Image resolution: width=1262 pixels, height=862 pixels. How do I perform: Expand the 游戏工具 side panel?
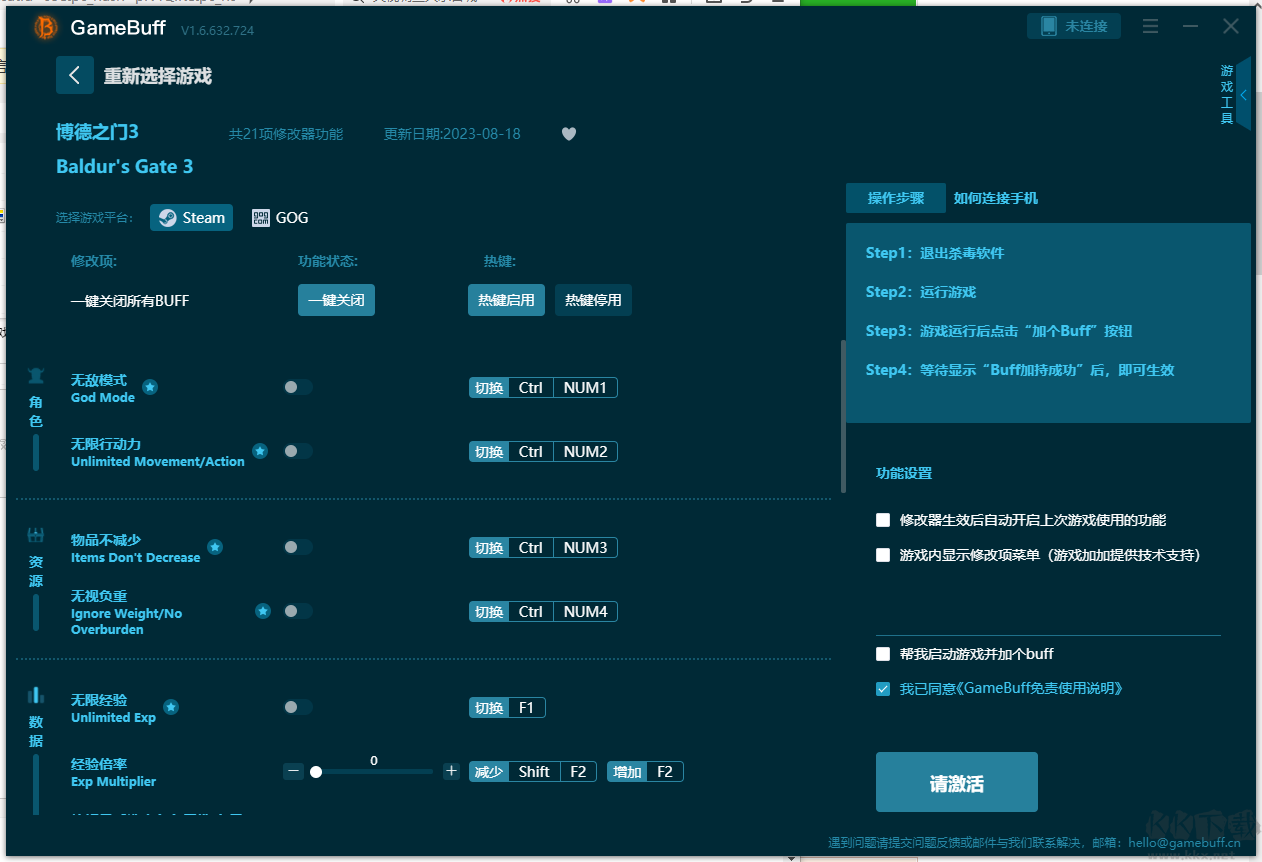(1243, 95)
